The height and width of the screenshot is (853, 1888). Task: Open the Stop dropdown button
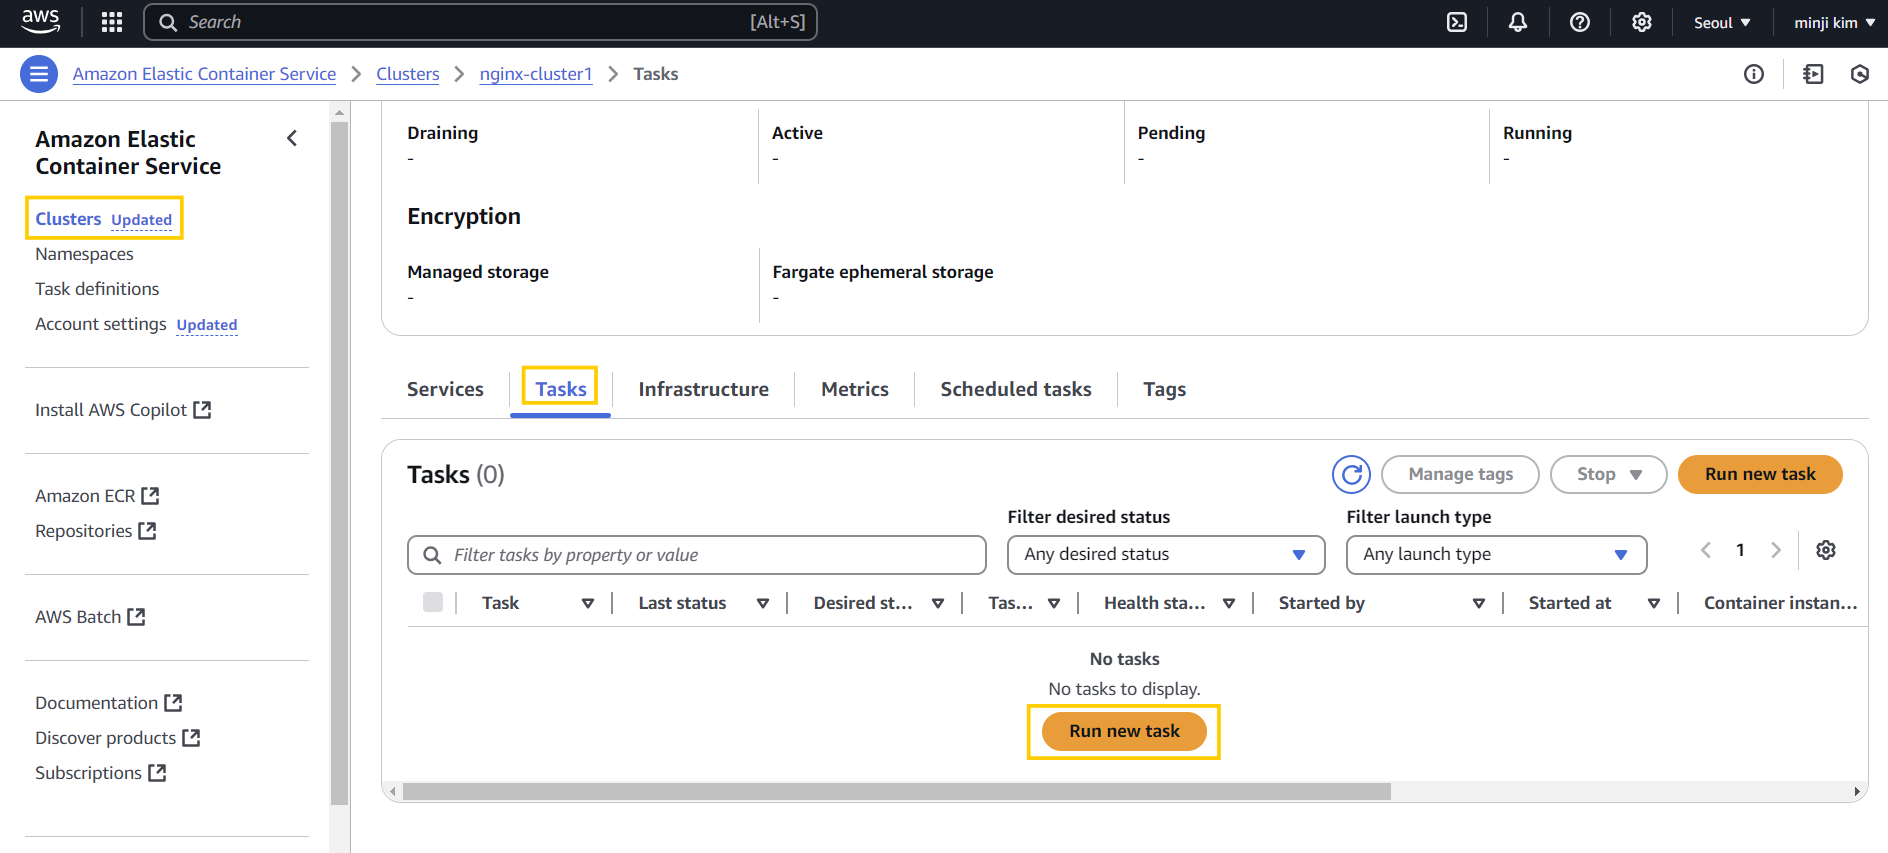click(x=1608, y=474)
